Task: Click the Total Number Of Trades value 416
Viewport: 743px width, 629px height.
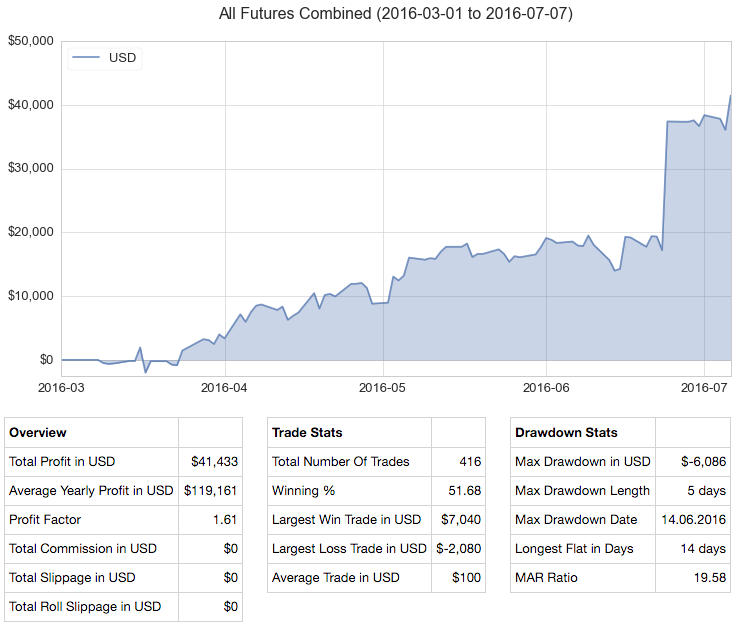Action: 469,462
